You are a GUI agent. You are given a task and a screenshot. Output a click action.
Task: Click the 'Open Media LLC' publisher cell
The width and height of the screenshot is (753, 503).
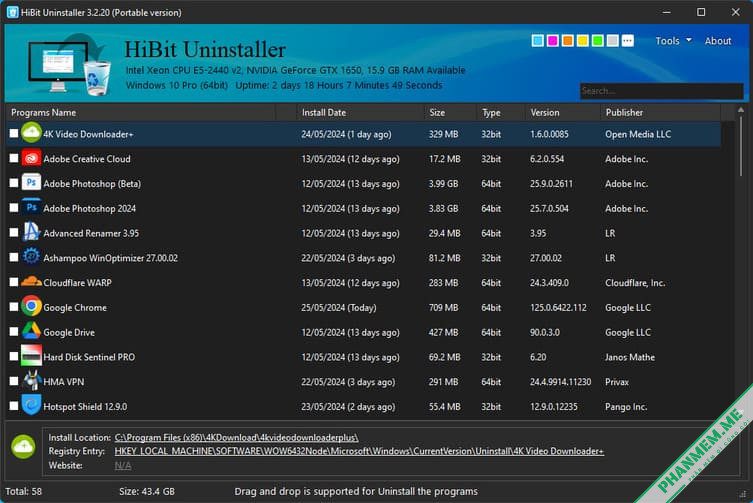click(638, 134)
